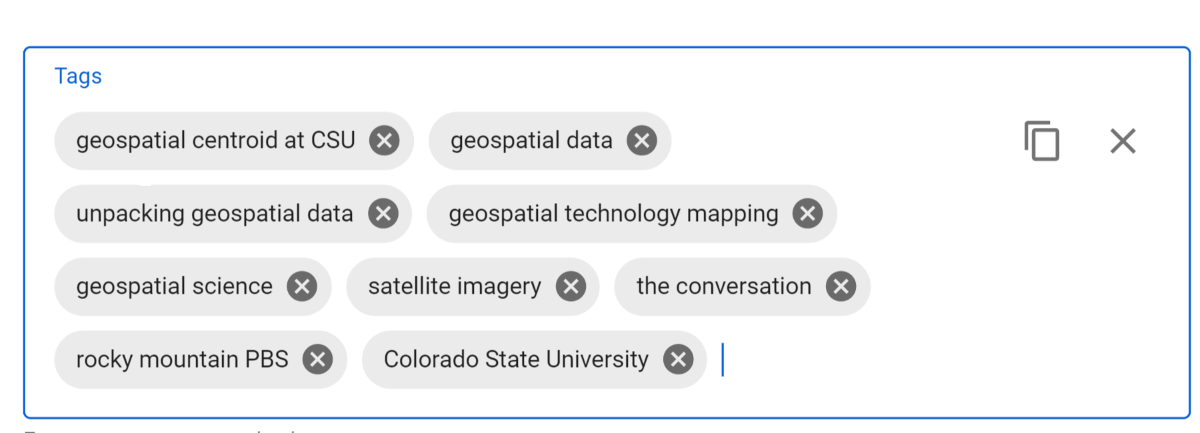Remove the geospatial technology mapping tag
This screenshot has width=1200, height=433.
[808, 214]
